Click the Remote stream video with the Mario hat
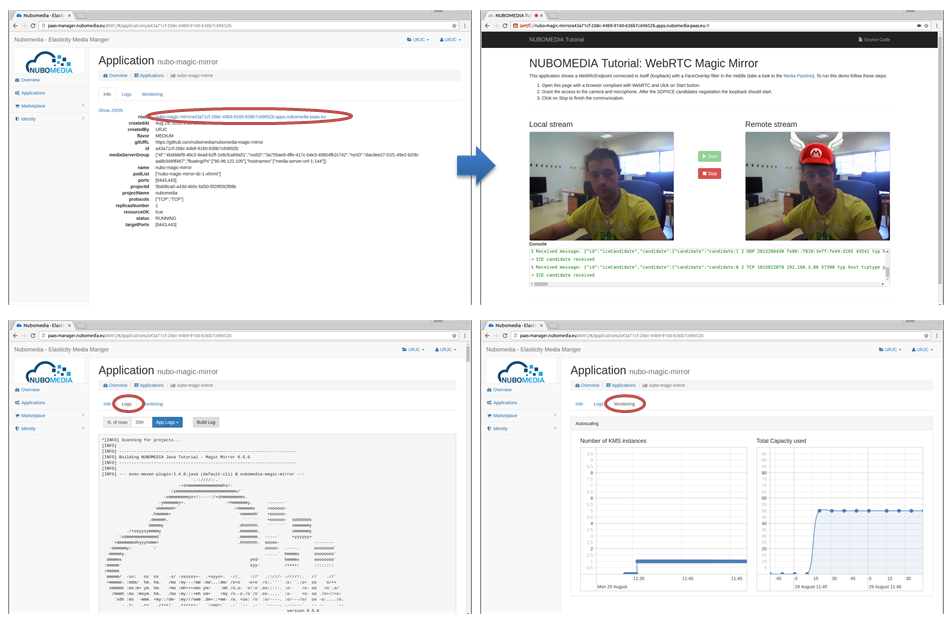The width and height of the screenshot is (952, 627). click(x=817, y=186)
